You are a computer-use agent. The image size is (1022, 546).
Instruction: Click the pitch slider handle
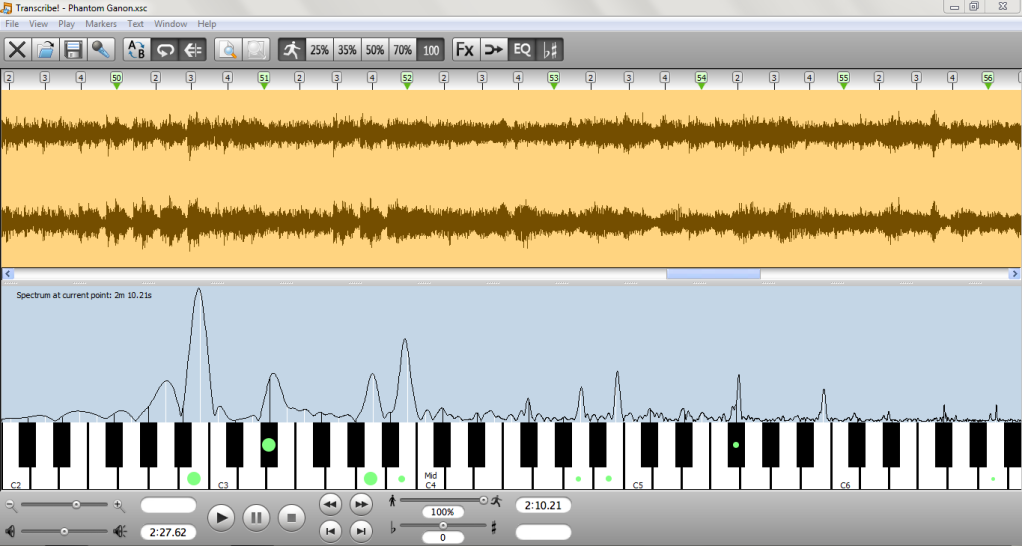[443, 525]
